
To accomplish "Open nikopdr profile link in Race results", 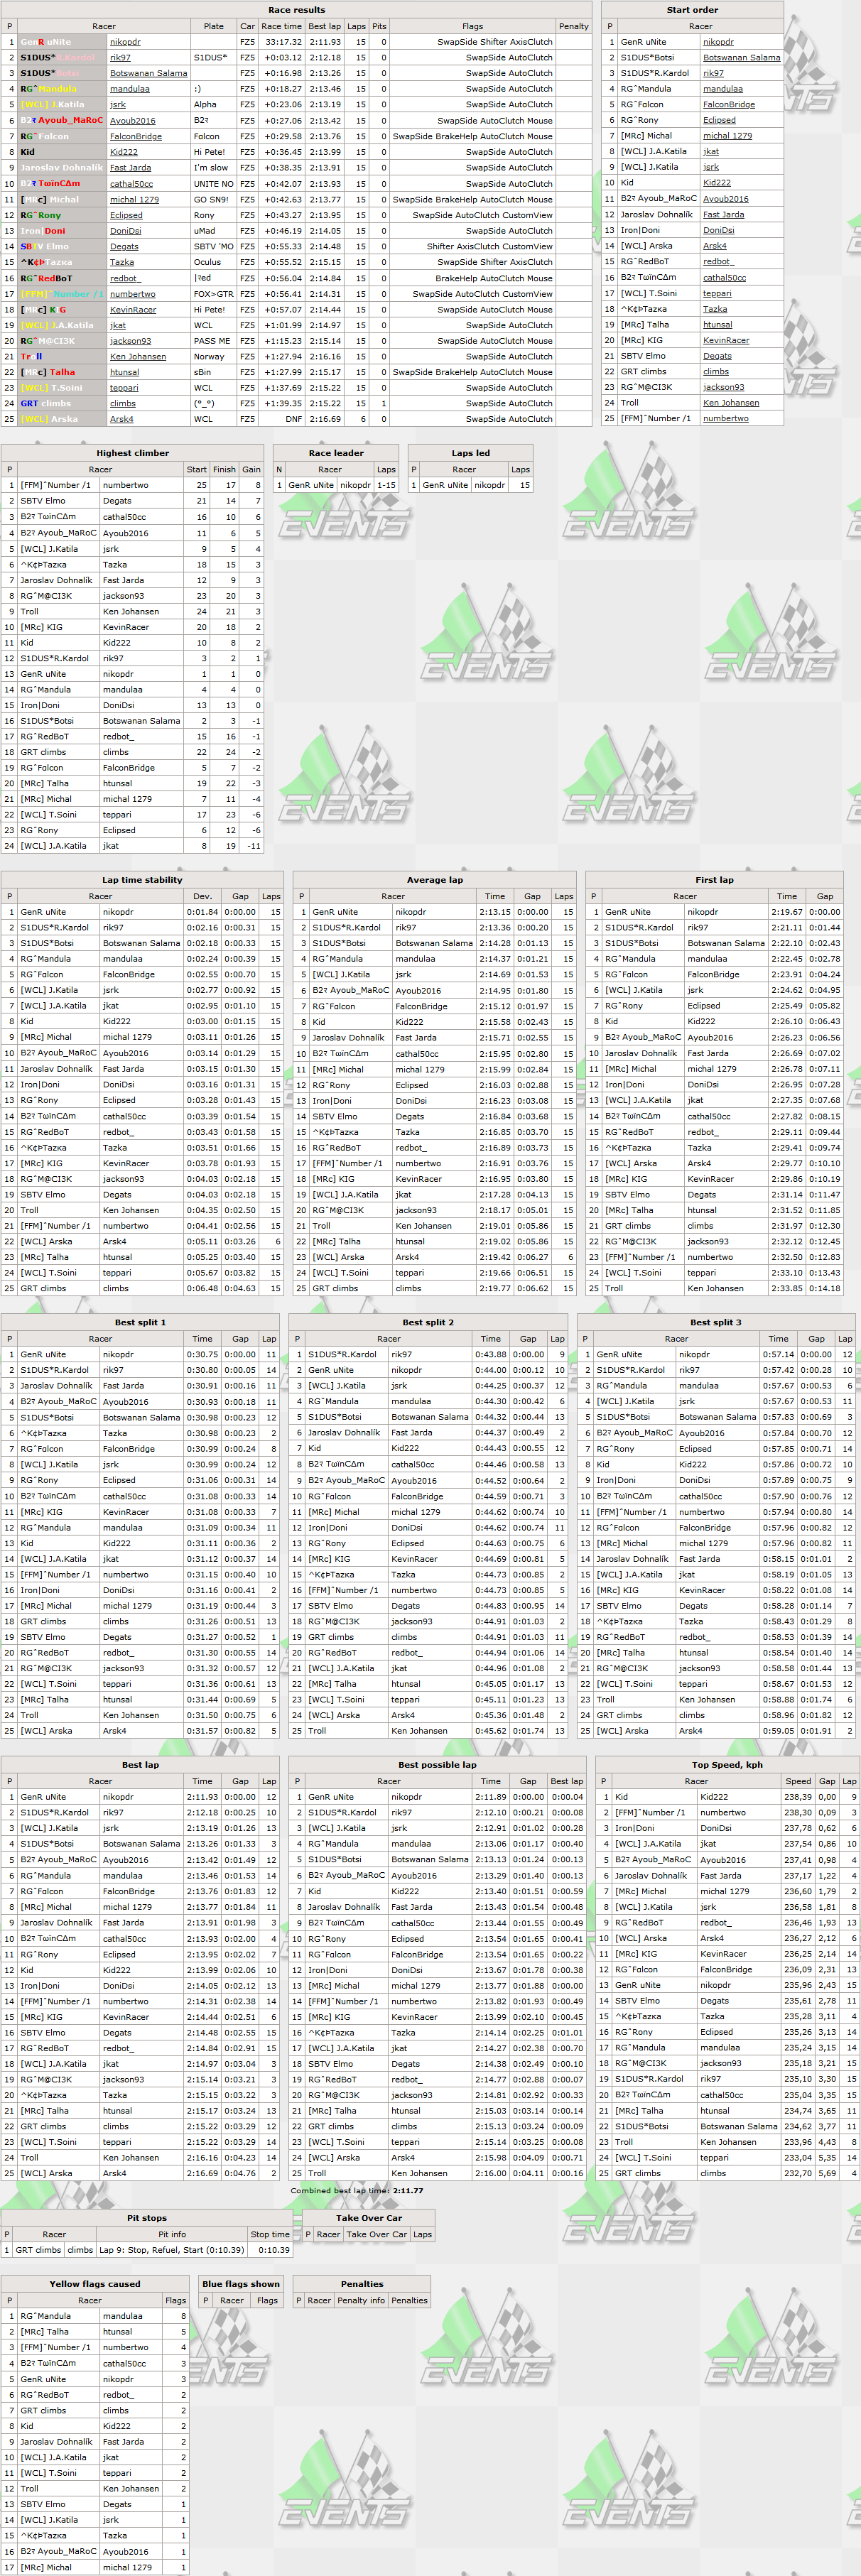I will tap(125, 42).
